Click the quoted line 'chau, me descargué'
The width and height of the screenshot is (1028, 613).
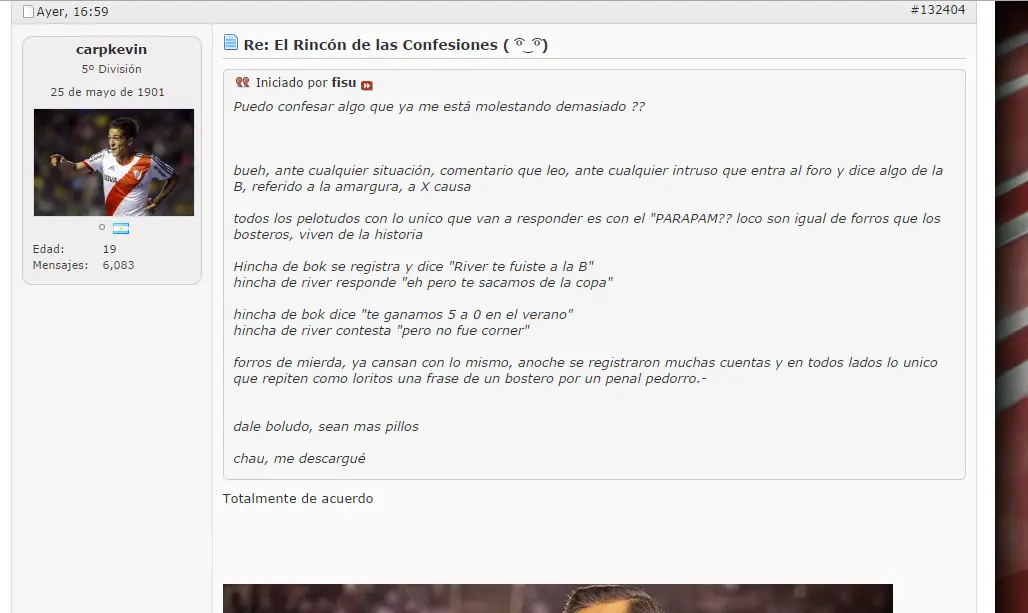(300, 458)
